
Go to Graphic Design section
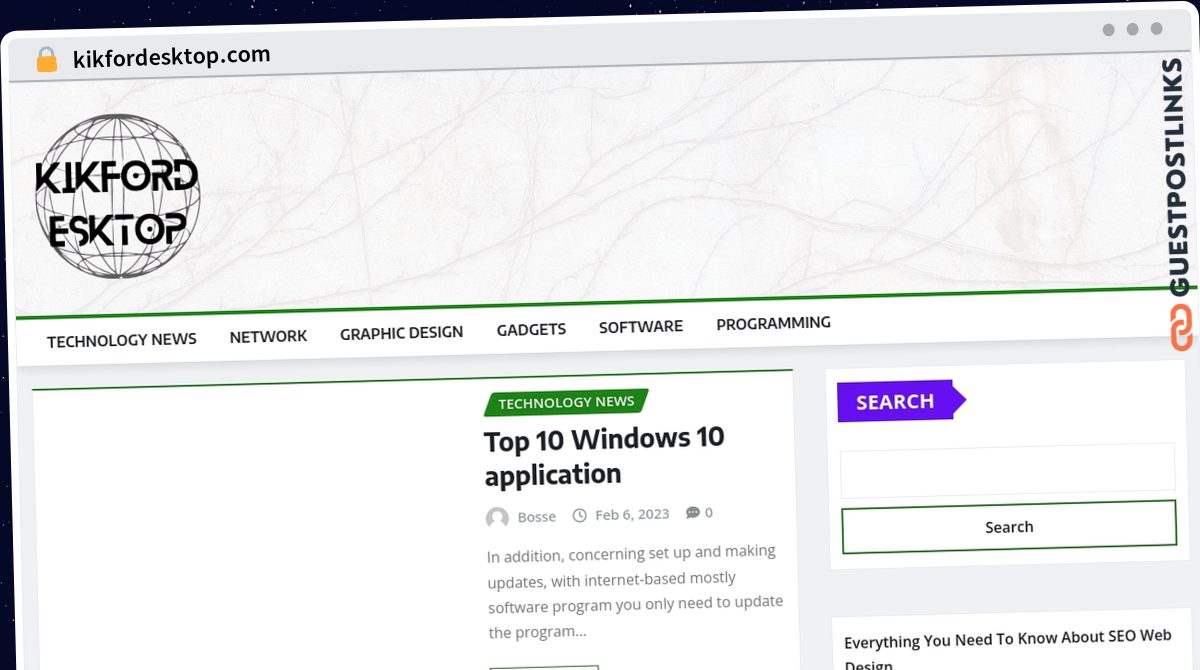point(401,332)
